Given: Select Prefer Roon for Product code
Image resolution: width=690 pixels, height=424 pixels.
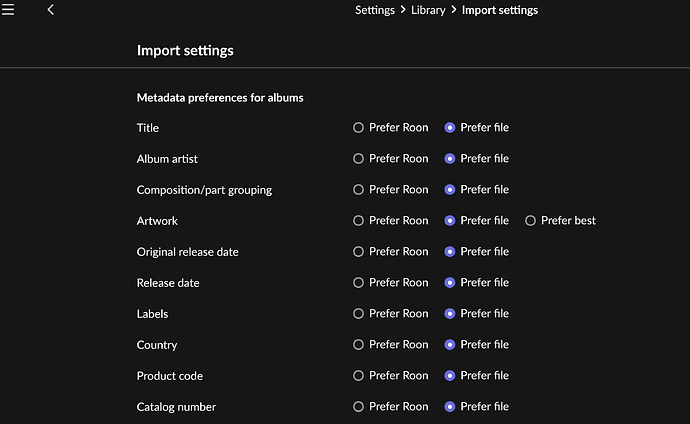Looking at the screenshot, I should coord(359,376).
